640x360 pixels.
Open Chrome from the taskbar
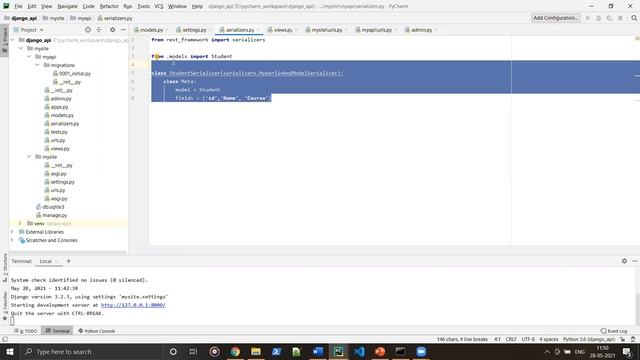tap(235, 351)
